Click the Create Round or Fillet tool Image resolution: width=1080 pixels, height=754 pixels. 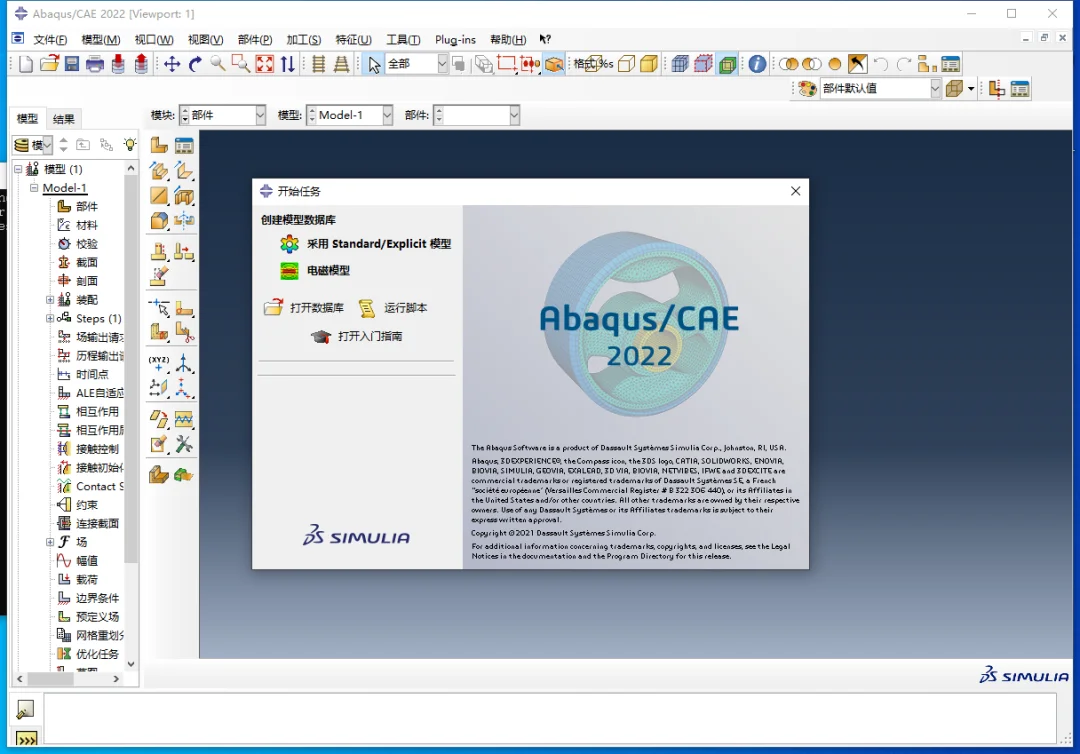(159, 220)
